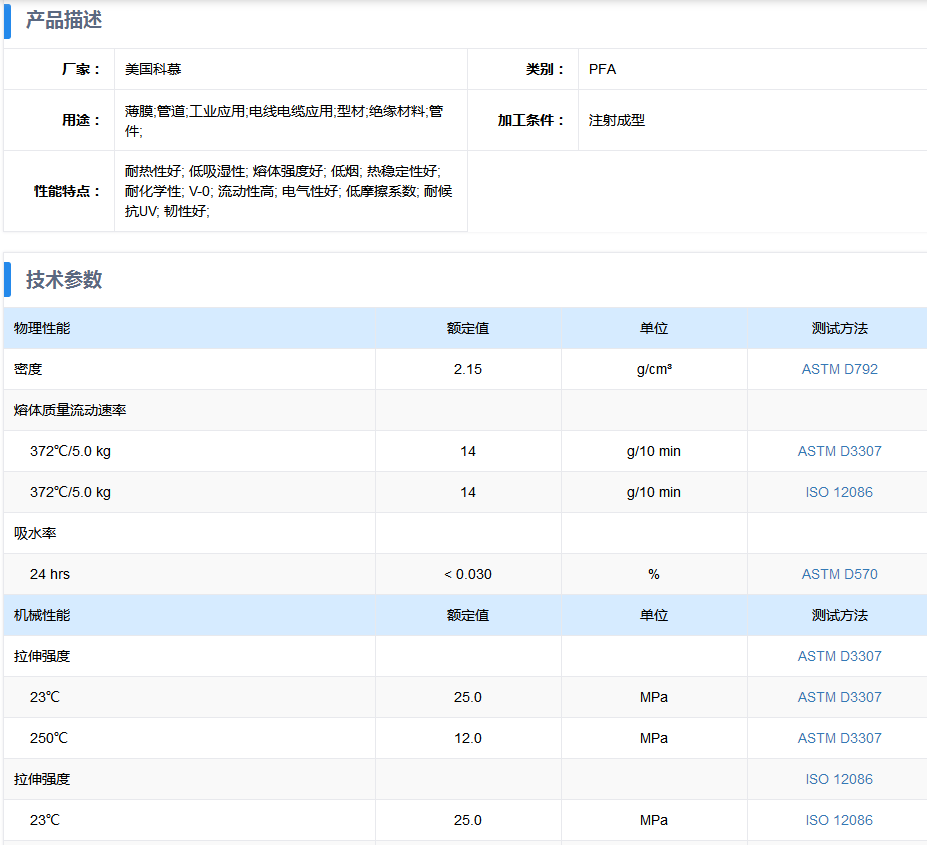Click the 机械性能 table header
The height and width of the screenshot is (845, 927).
42,615
